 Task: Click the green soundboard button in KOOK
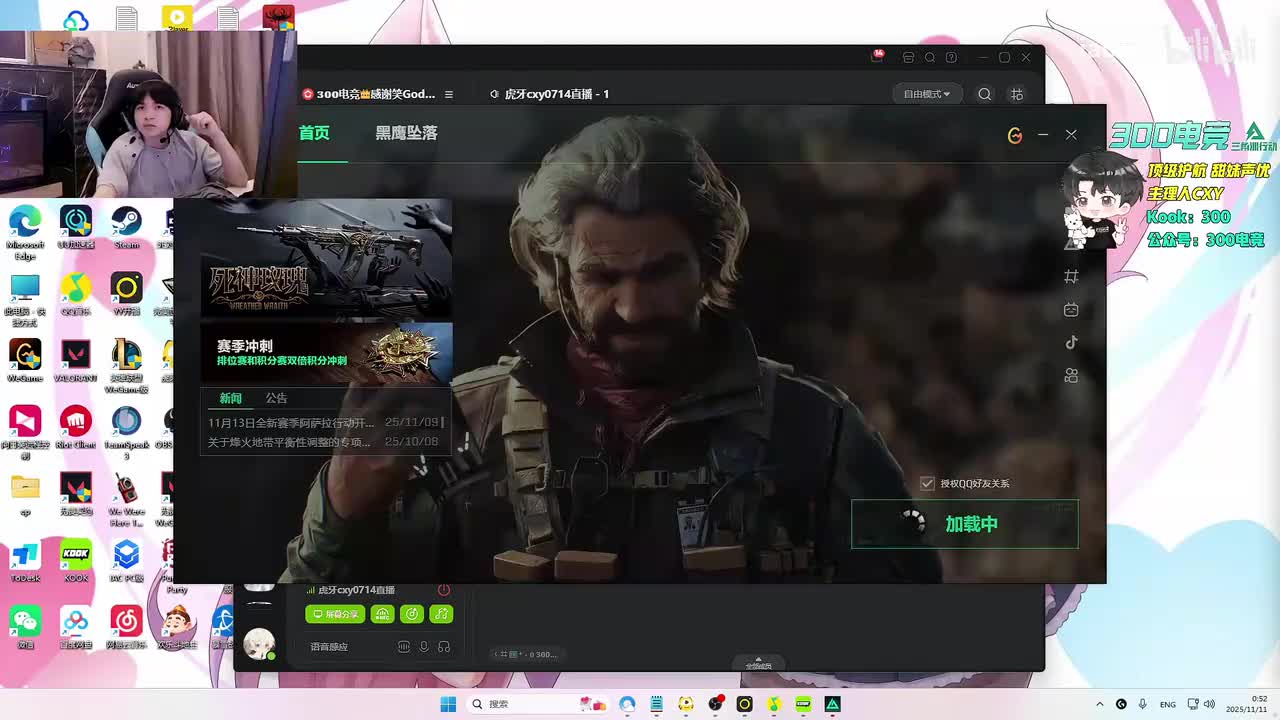382,614
